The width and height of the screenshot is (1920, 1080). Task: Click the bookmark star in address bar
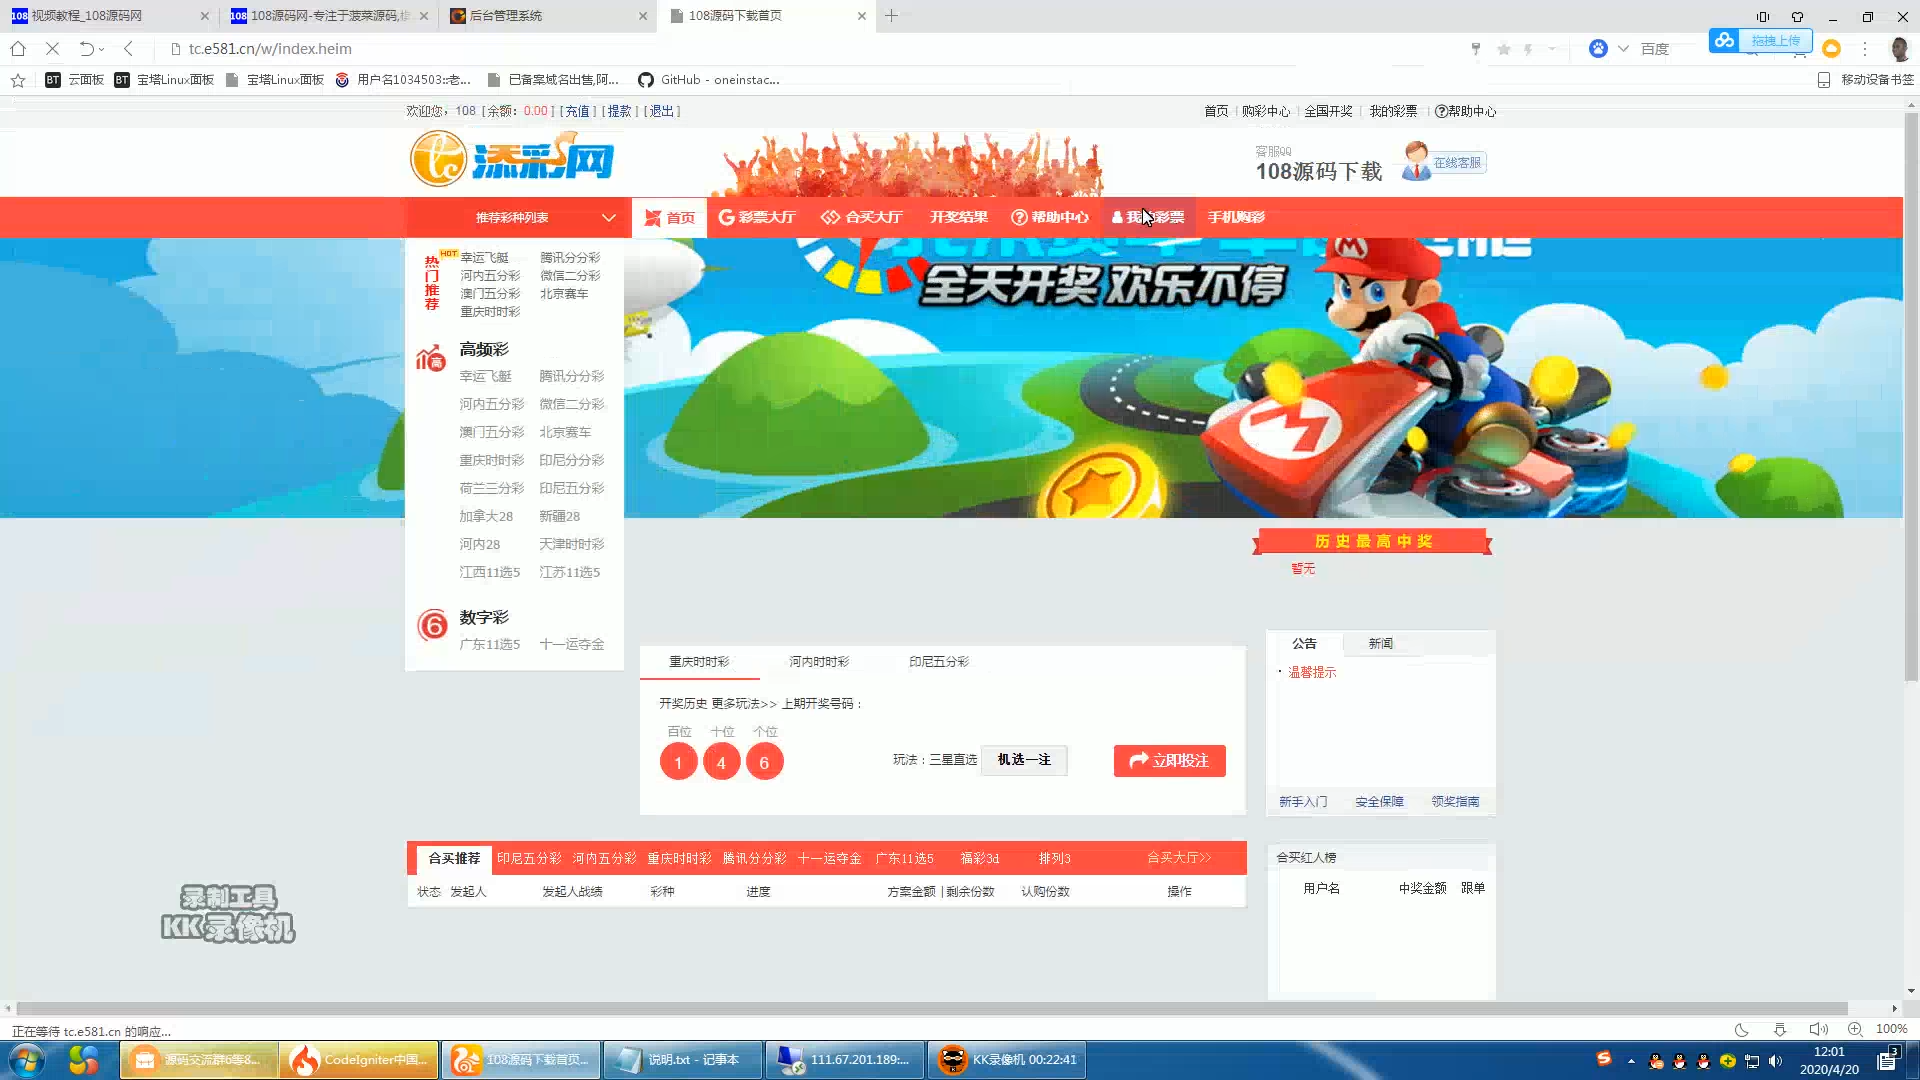pos(1503,49)
